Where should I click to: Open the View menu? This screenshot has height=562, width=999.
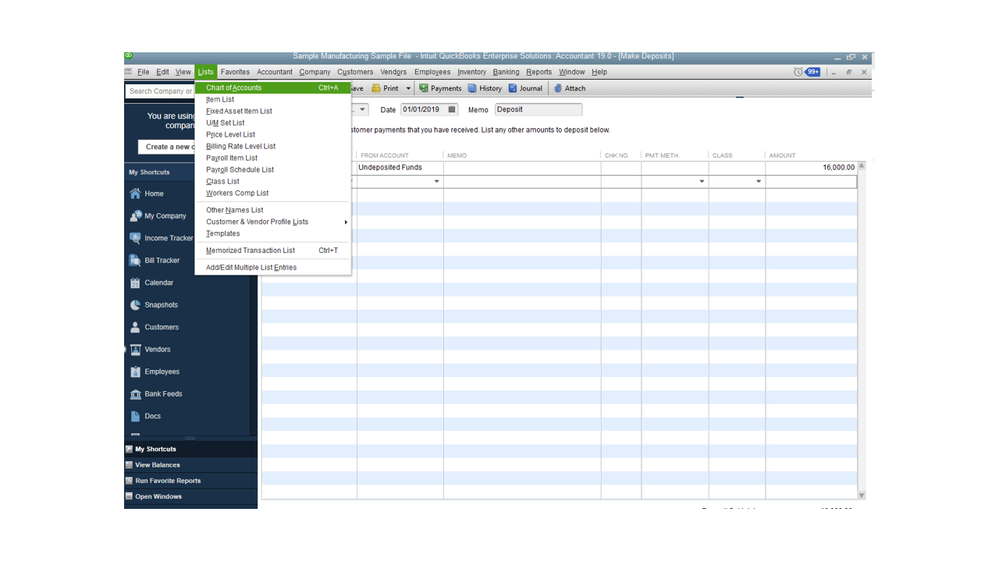pos(183,72)
